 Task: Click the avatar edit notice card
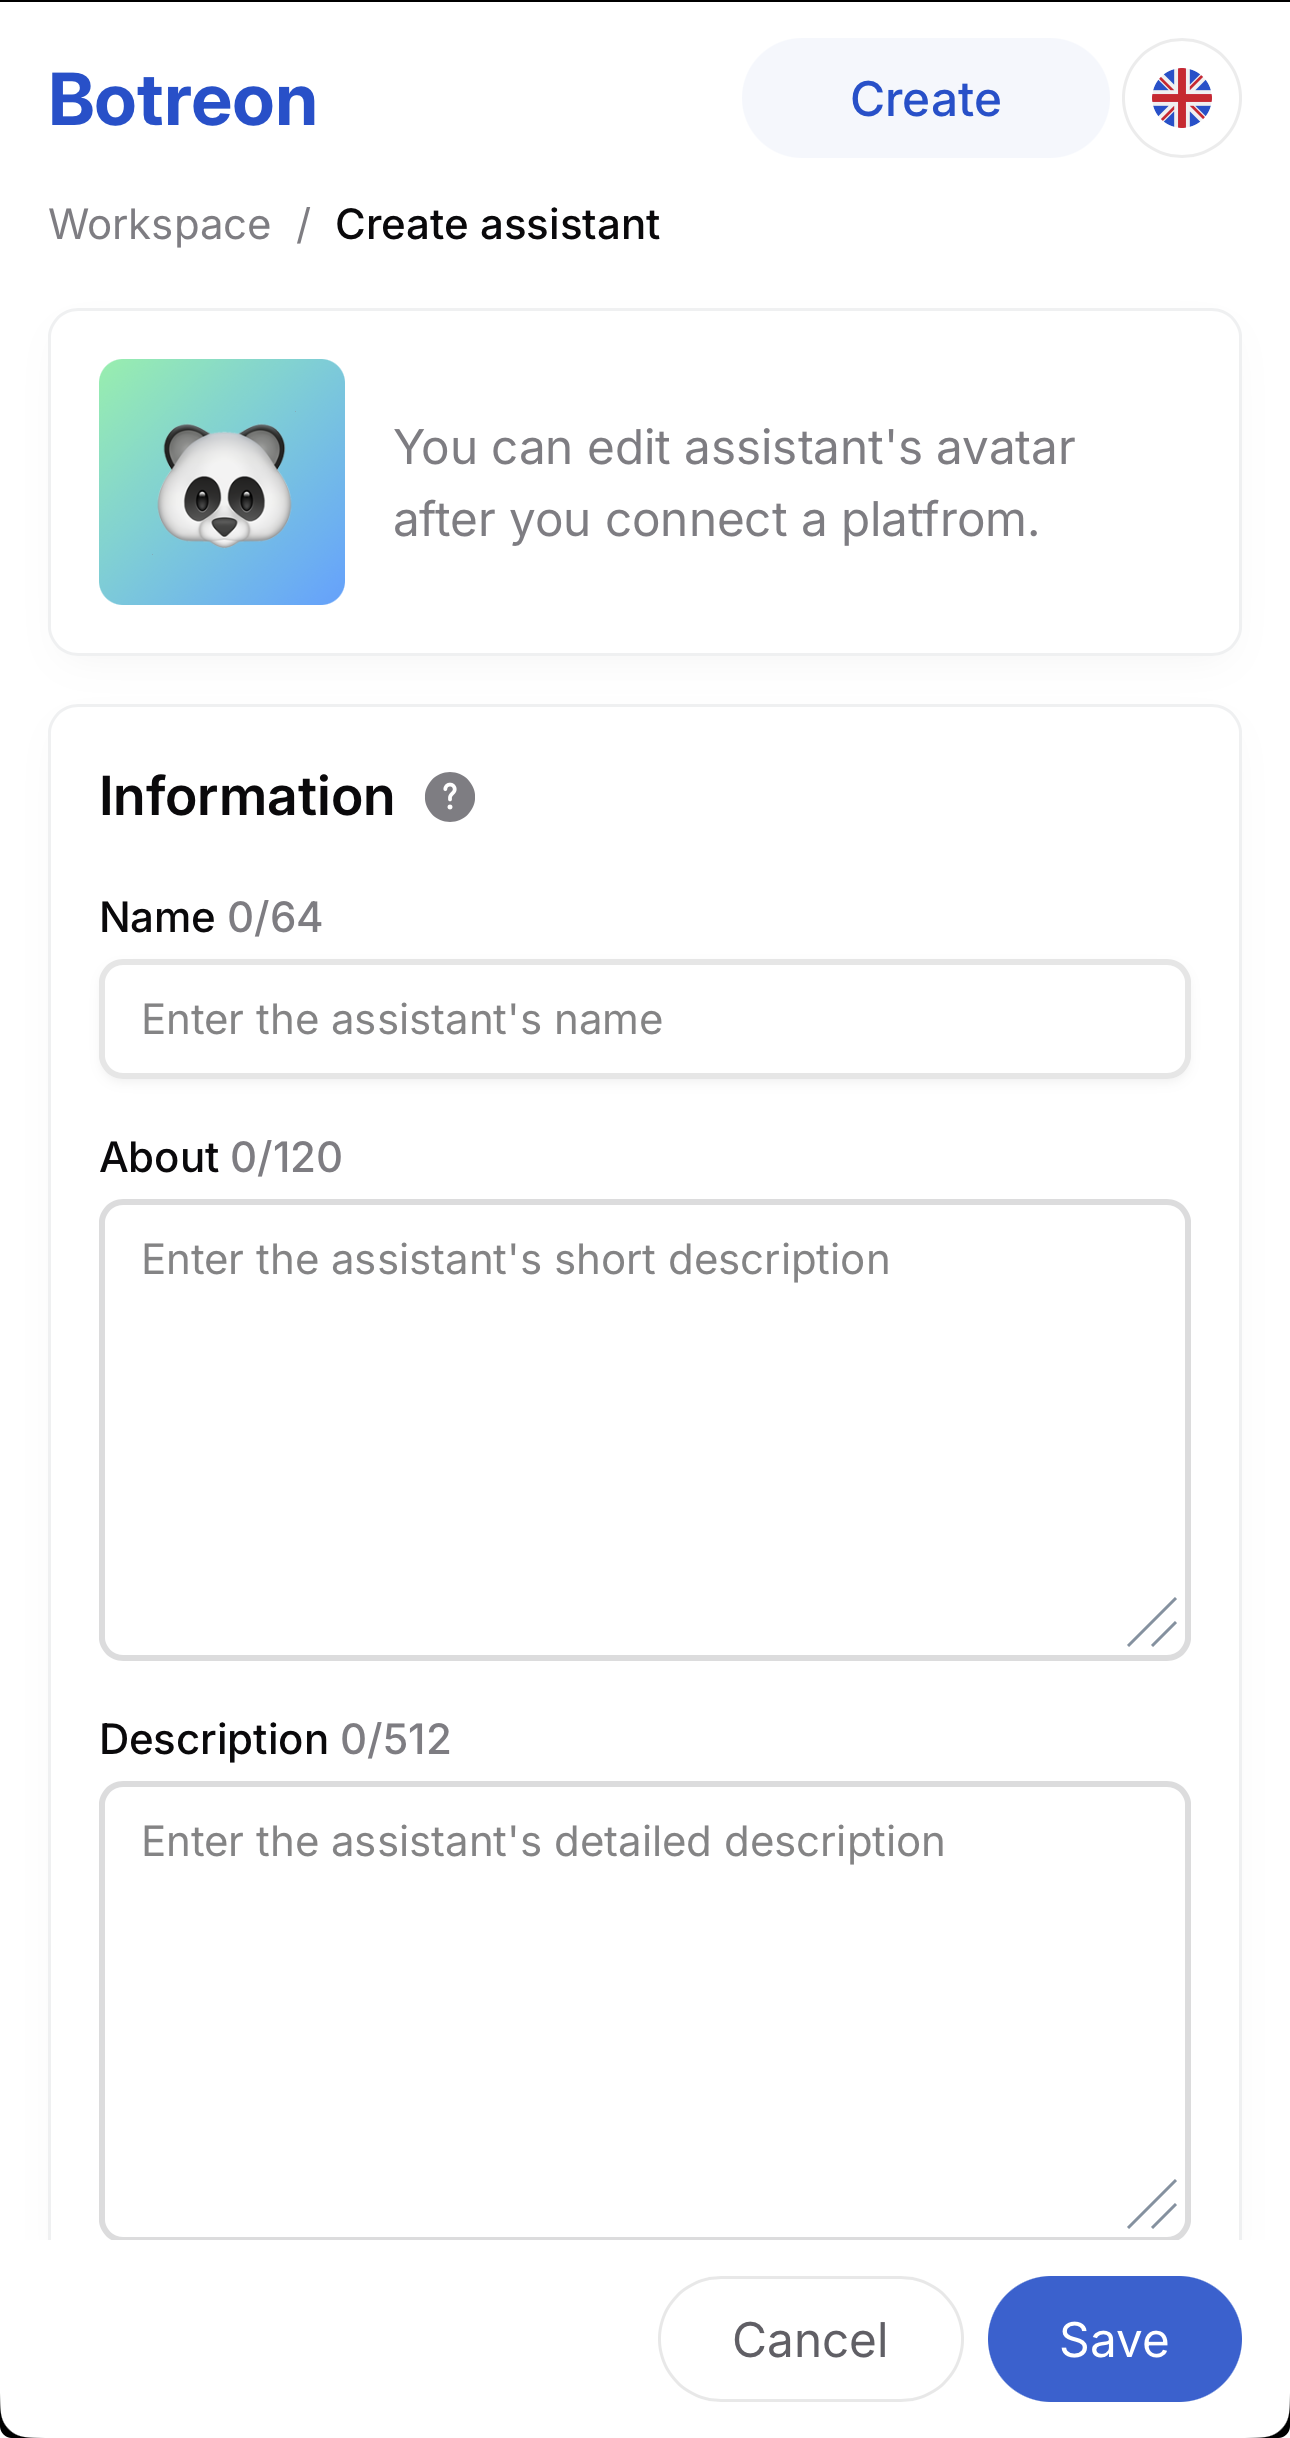click(645, 481)
